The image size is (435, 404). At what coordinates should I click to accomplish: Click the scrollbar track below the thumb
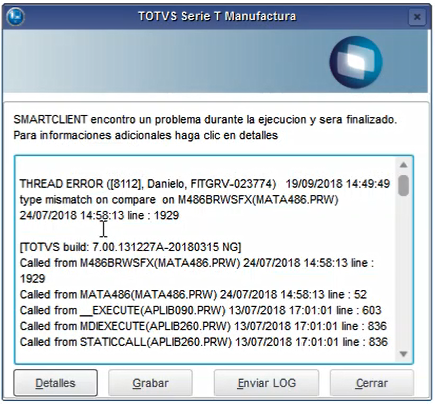(403, 272)
